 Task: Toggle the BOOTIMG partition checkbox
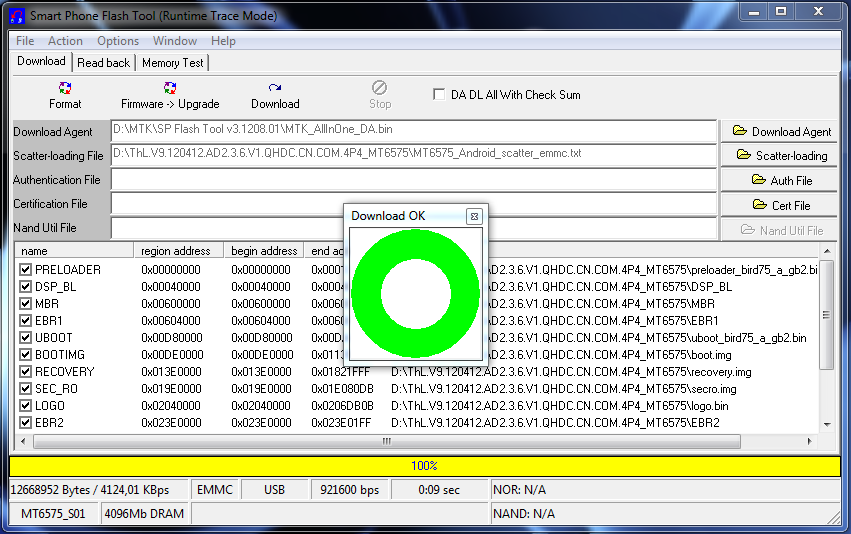pos(26,355)
